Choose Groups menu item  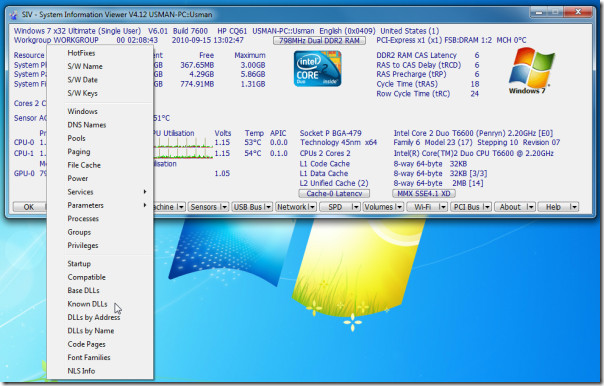(x=100, y=232)
